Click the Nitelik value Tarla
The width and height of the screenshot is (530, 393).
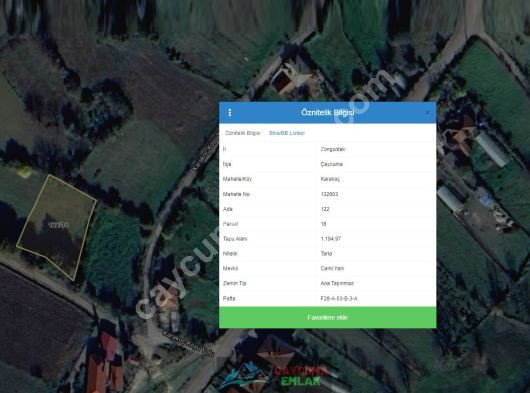point(326,253)
